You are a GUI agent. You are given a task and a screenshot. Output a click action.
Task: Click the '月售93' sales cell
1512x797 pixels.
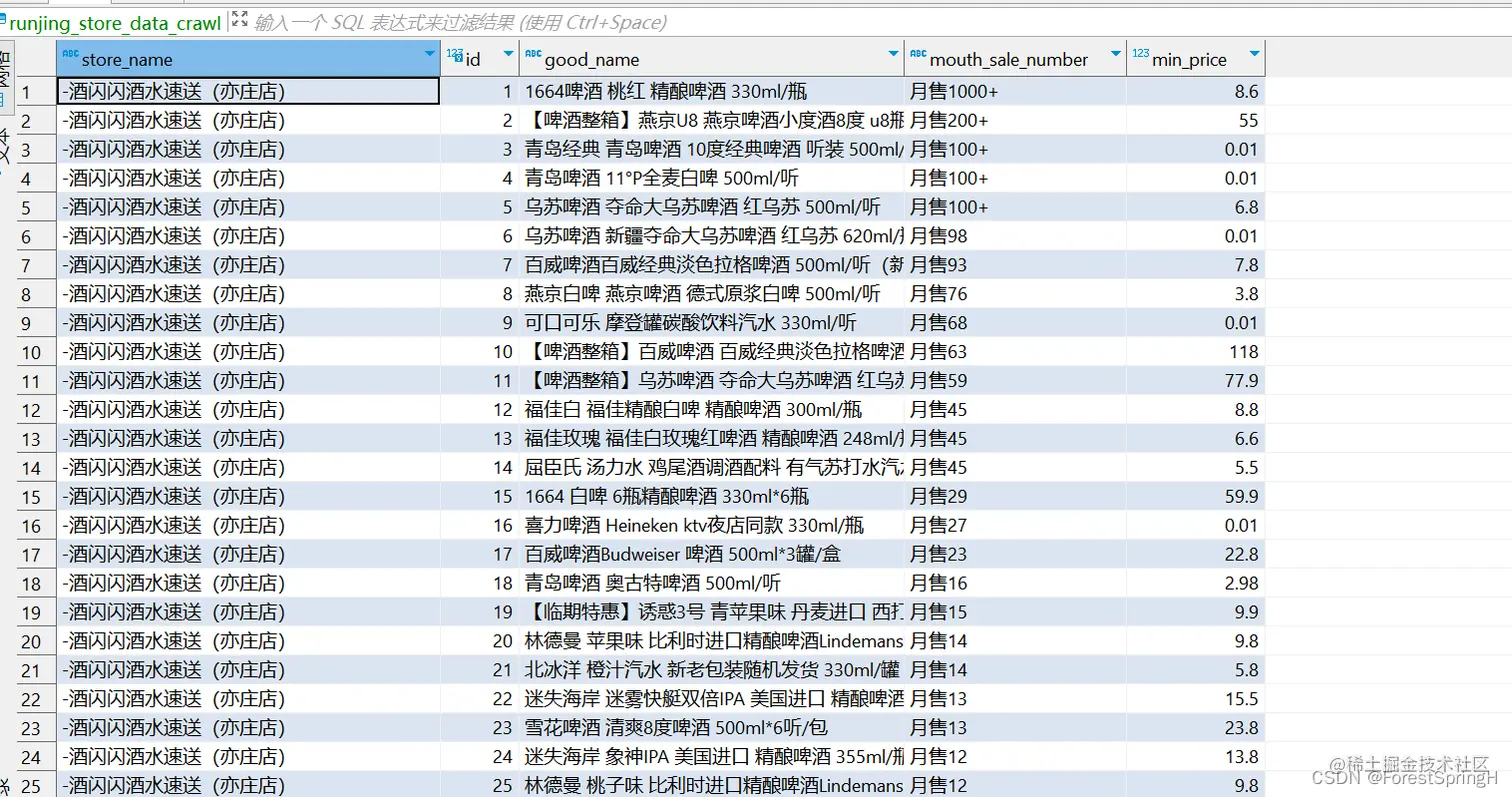click(1015, 265)
